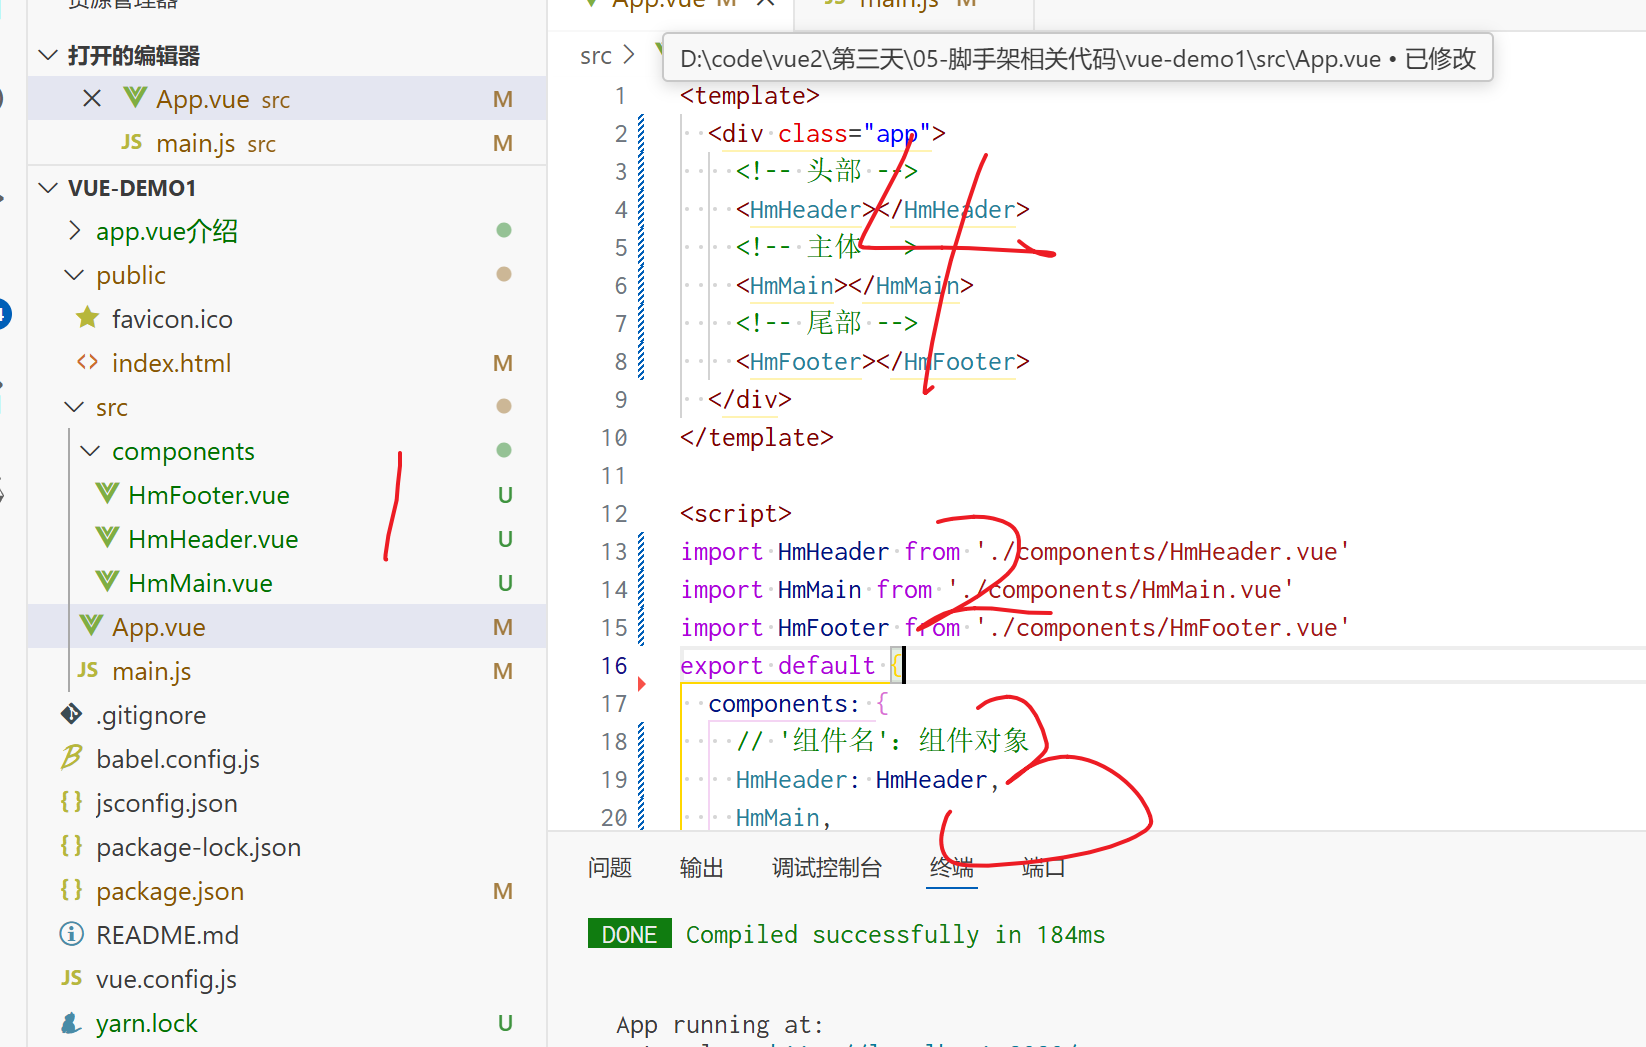Click the status dot on app.vue介绍 folder

click(504, 230)
